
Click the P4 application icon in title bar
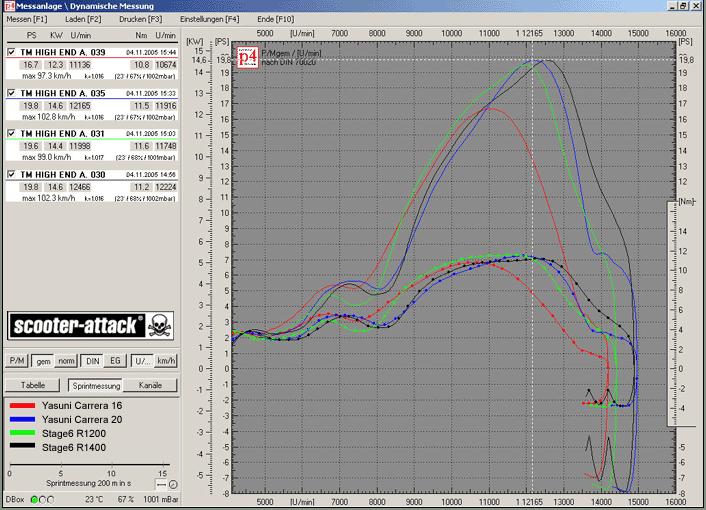pyautogui.click(x=8, y=6)
